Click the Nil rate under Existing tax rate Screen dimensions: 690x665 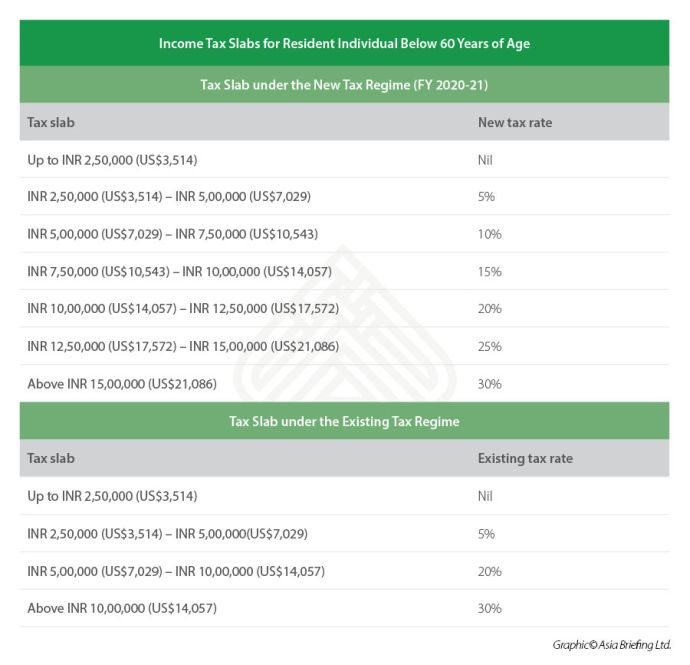click(486, 496)
